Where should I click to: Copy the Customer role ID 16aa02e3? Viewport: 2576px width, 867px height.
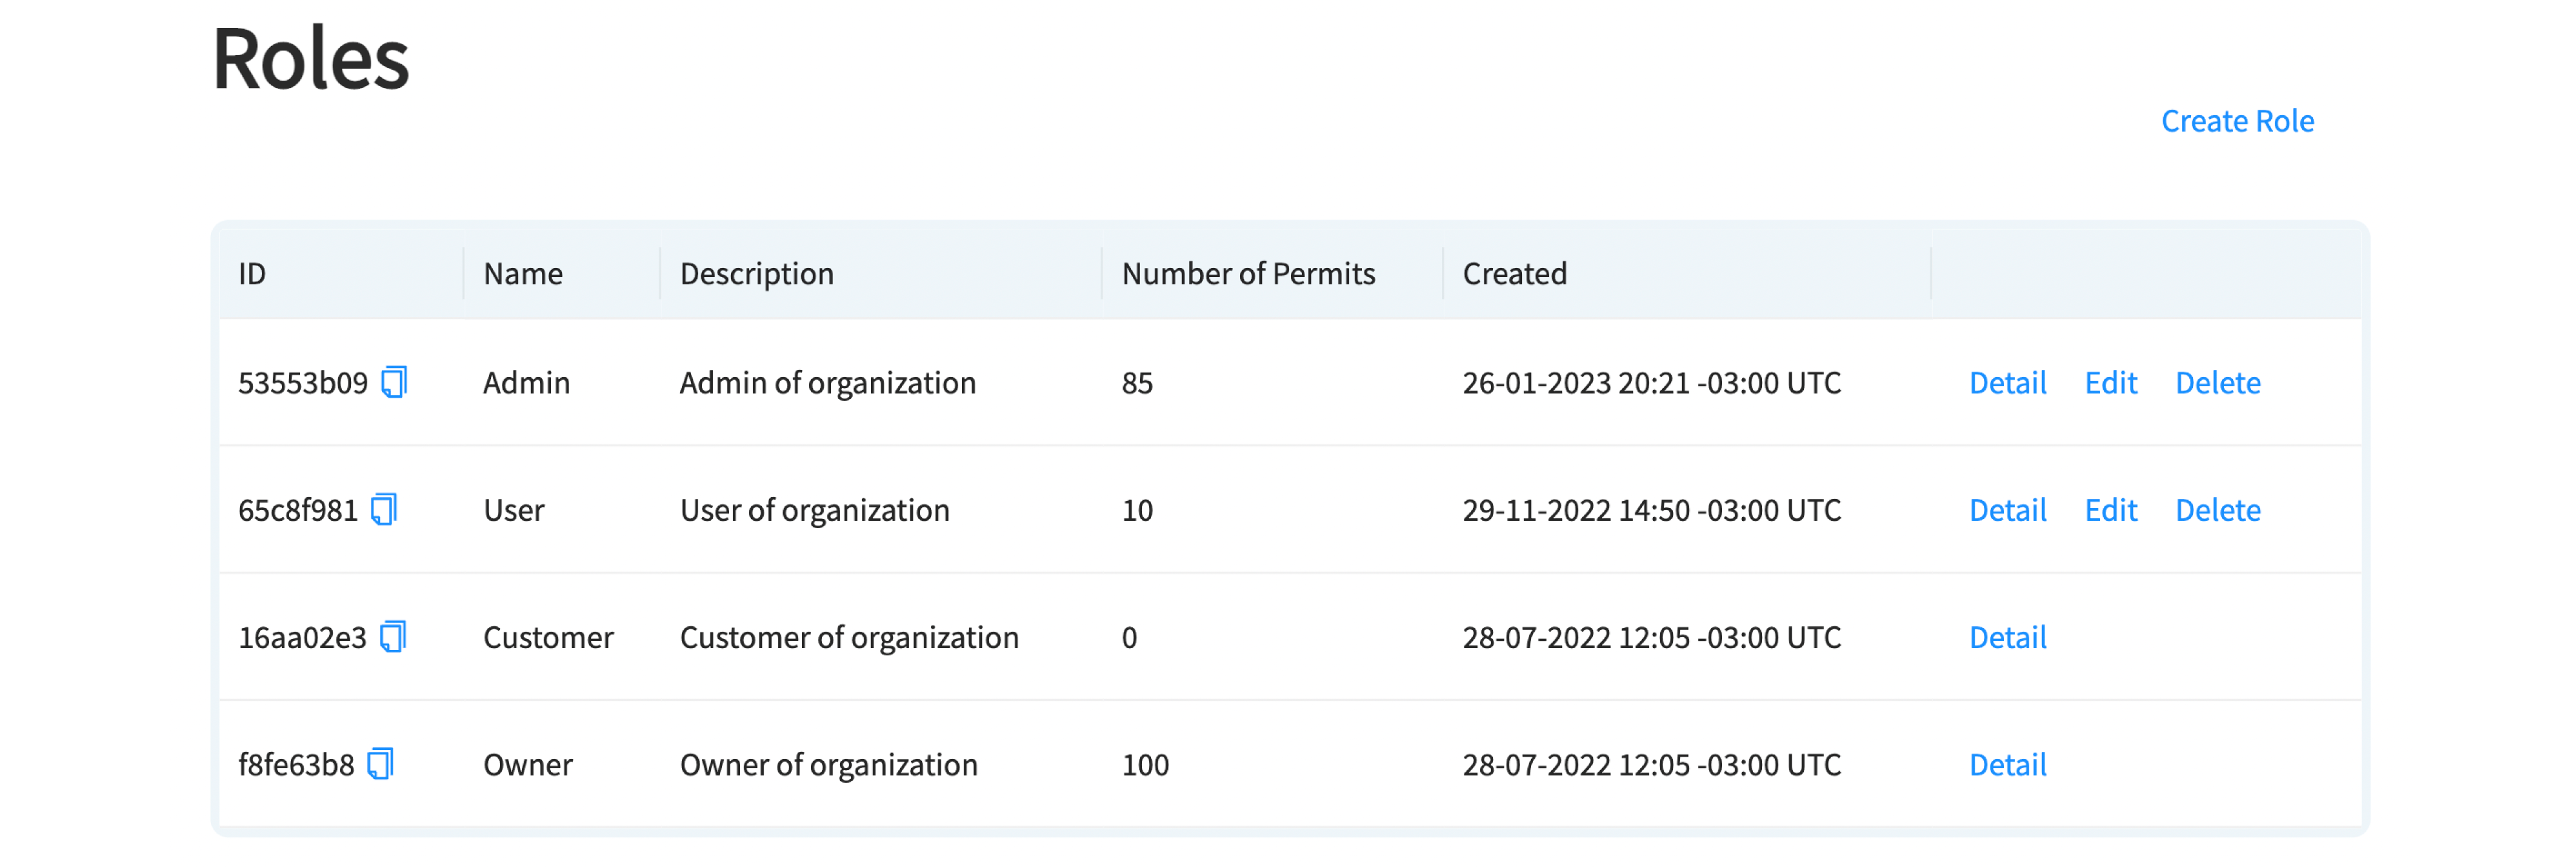click(x=393, y=636)
